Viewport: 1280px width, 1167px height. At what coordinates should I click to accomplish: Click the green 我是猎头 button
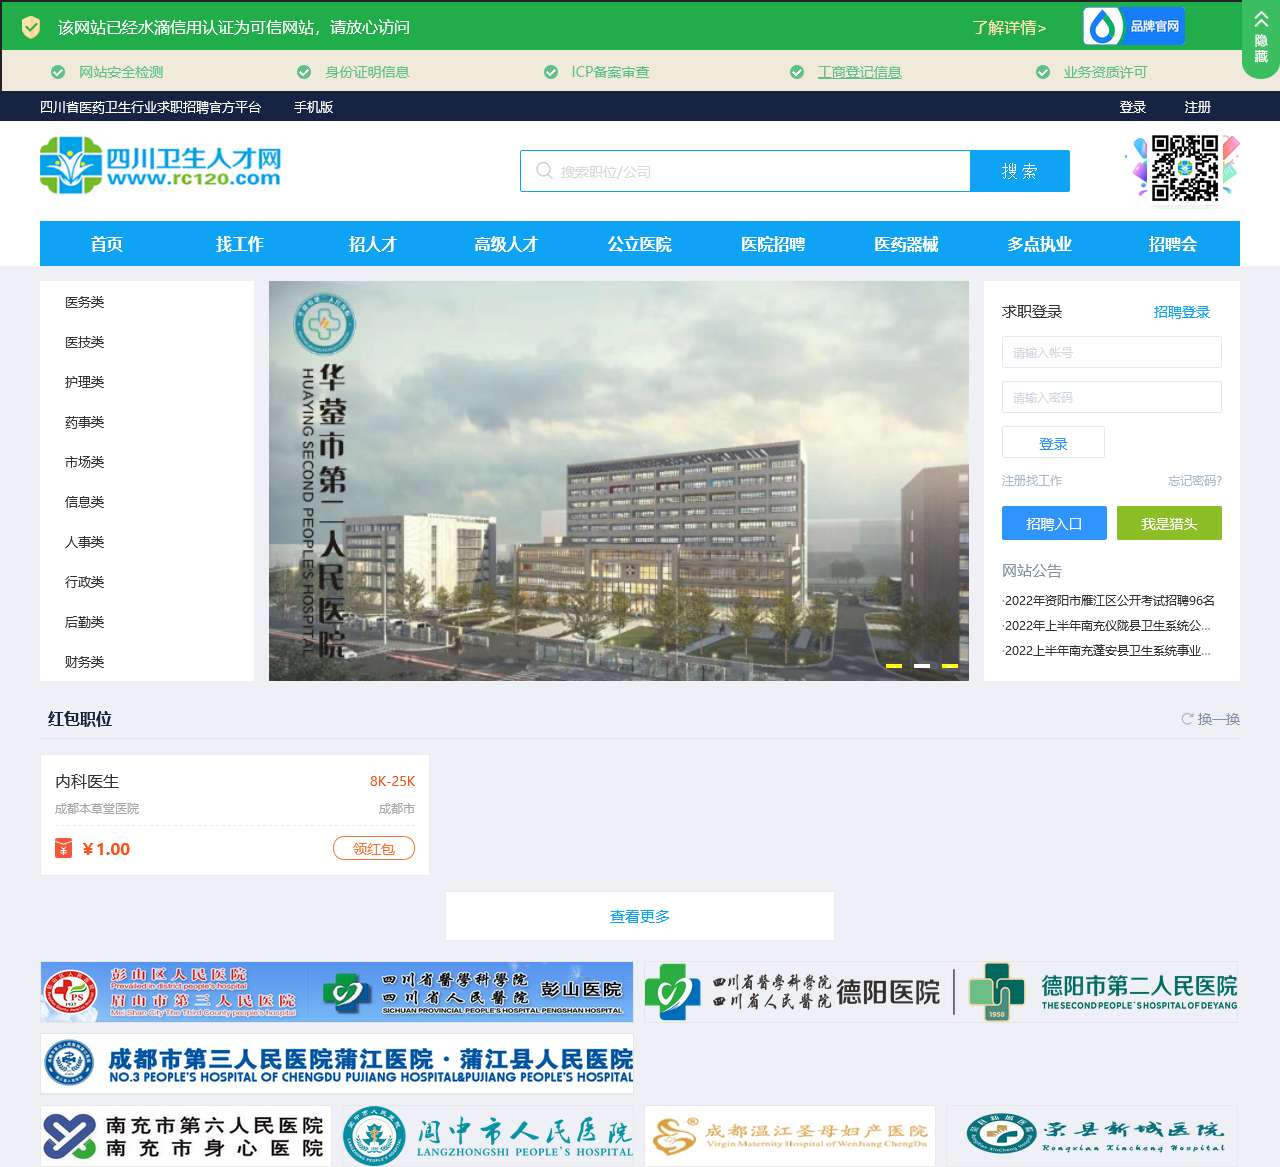click(1169, 523)
